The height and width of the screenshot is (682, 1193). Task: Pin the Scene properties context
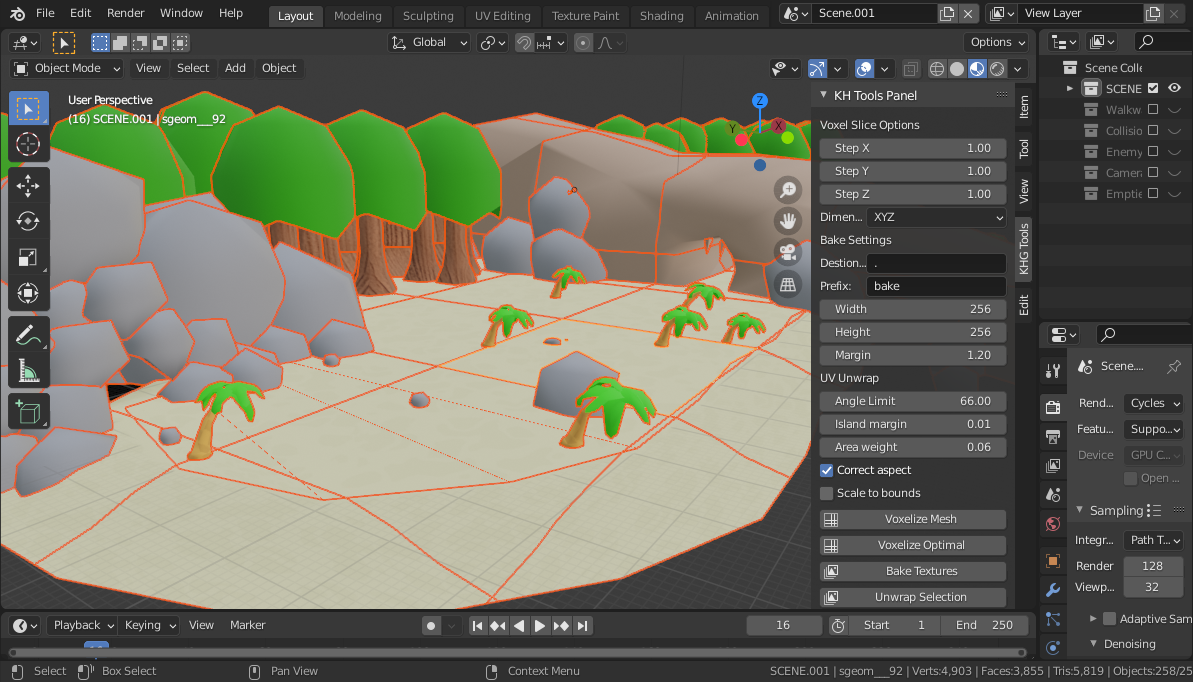click(1174, 366)
